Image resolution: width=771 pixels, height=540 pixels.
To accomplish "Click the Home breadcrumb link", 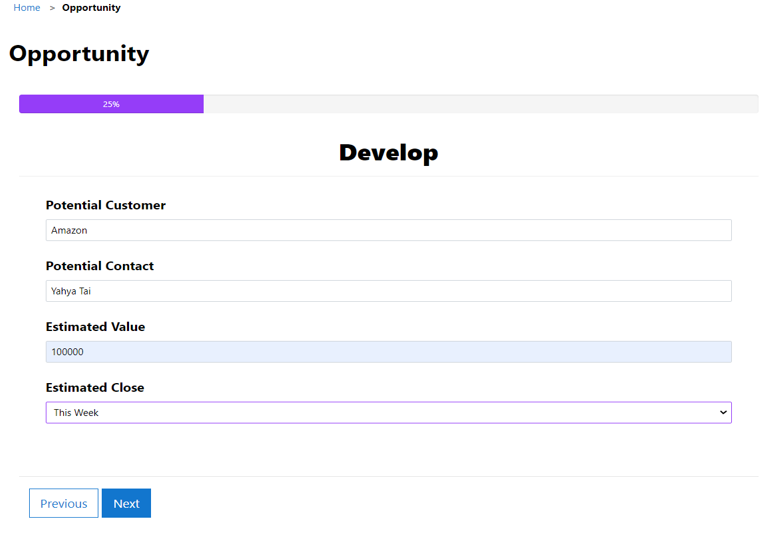I will [27, 8].
